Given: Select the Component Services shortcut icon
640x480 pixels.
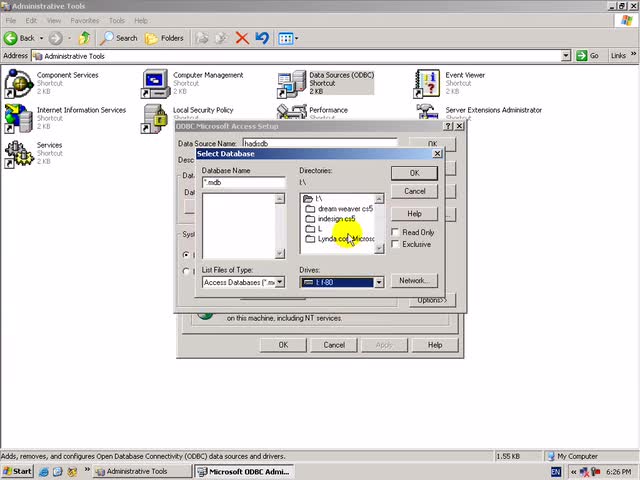Looking at the screenshot, I should click(x=18, y=84).
